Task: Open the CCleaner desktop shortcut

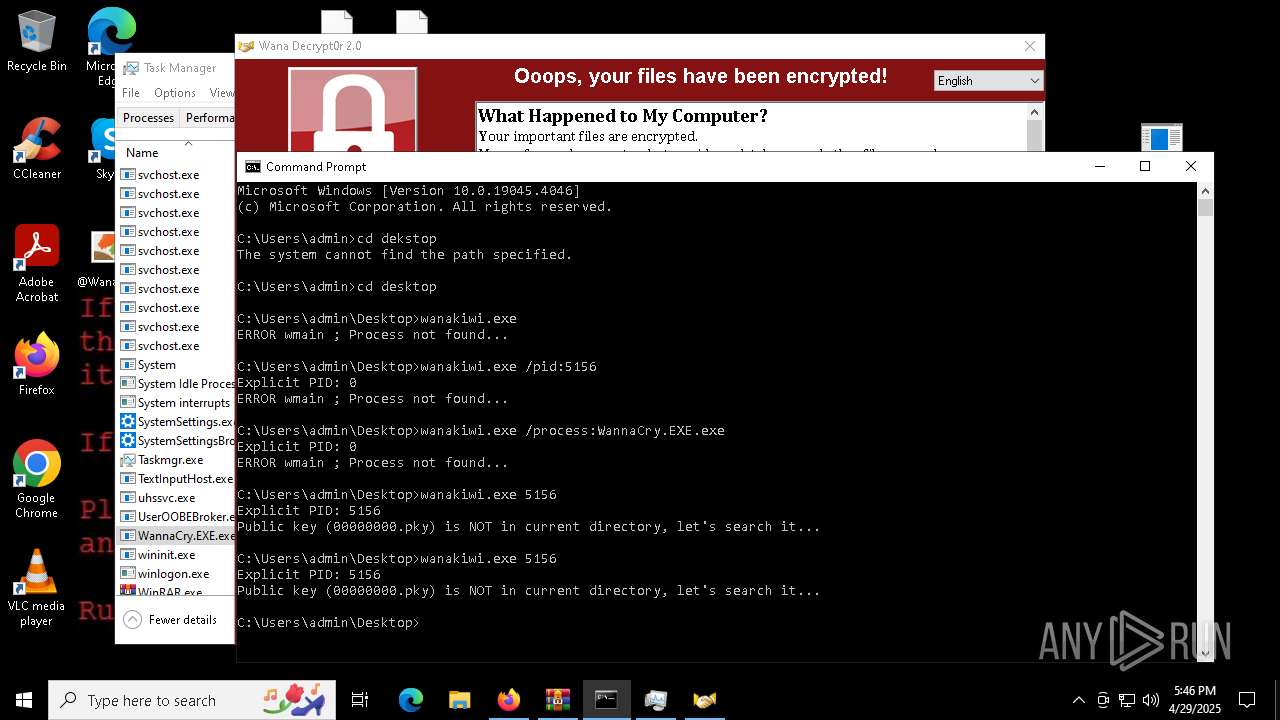Action: [36, 149]
